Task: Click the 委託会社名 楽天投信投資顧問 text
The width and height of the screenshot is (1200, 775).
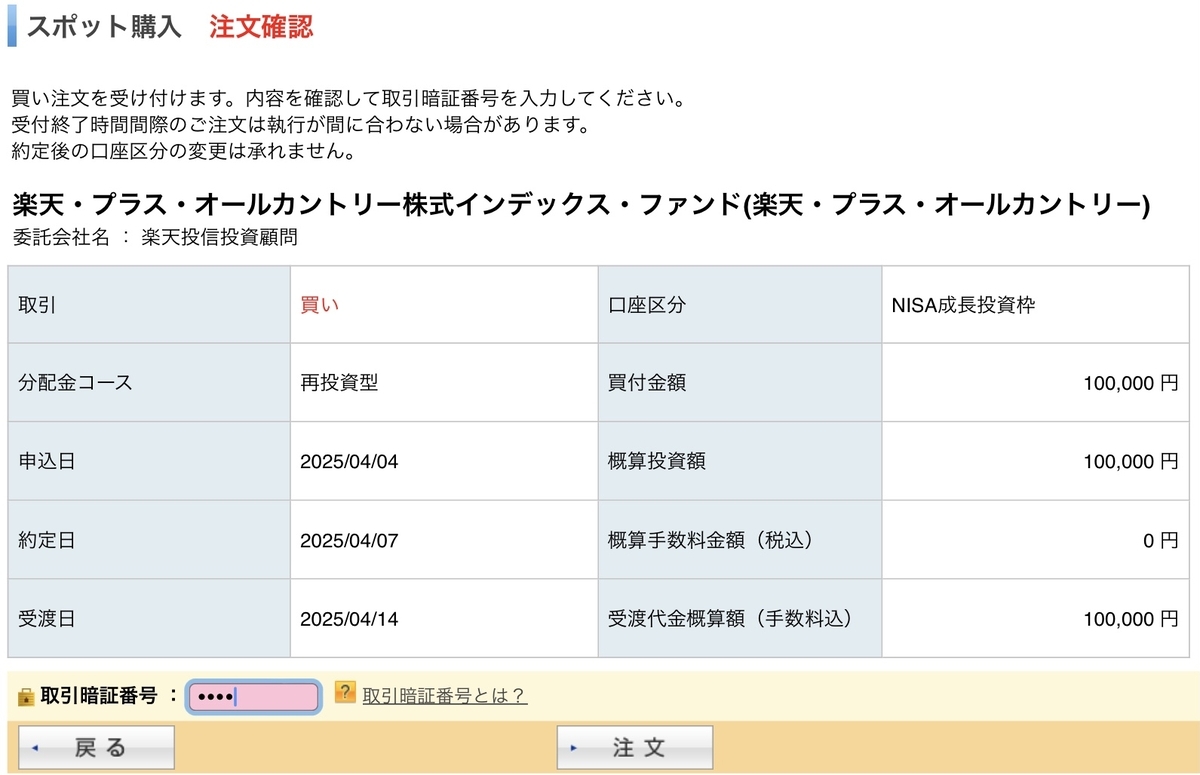Action: pyautogui.click(x=155, y=238)
